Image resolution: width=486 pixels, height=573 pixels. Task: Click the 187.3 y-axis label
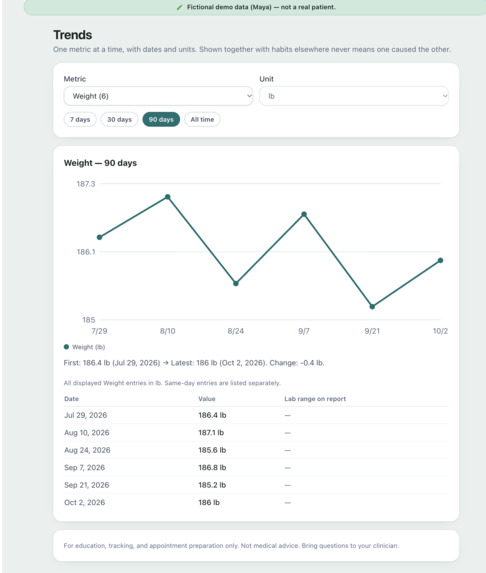pos(86,184)
